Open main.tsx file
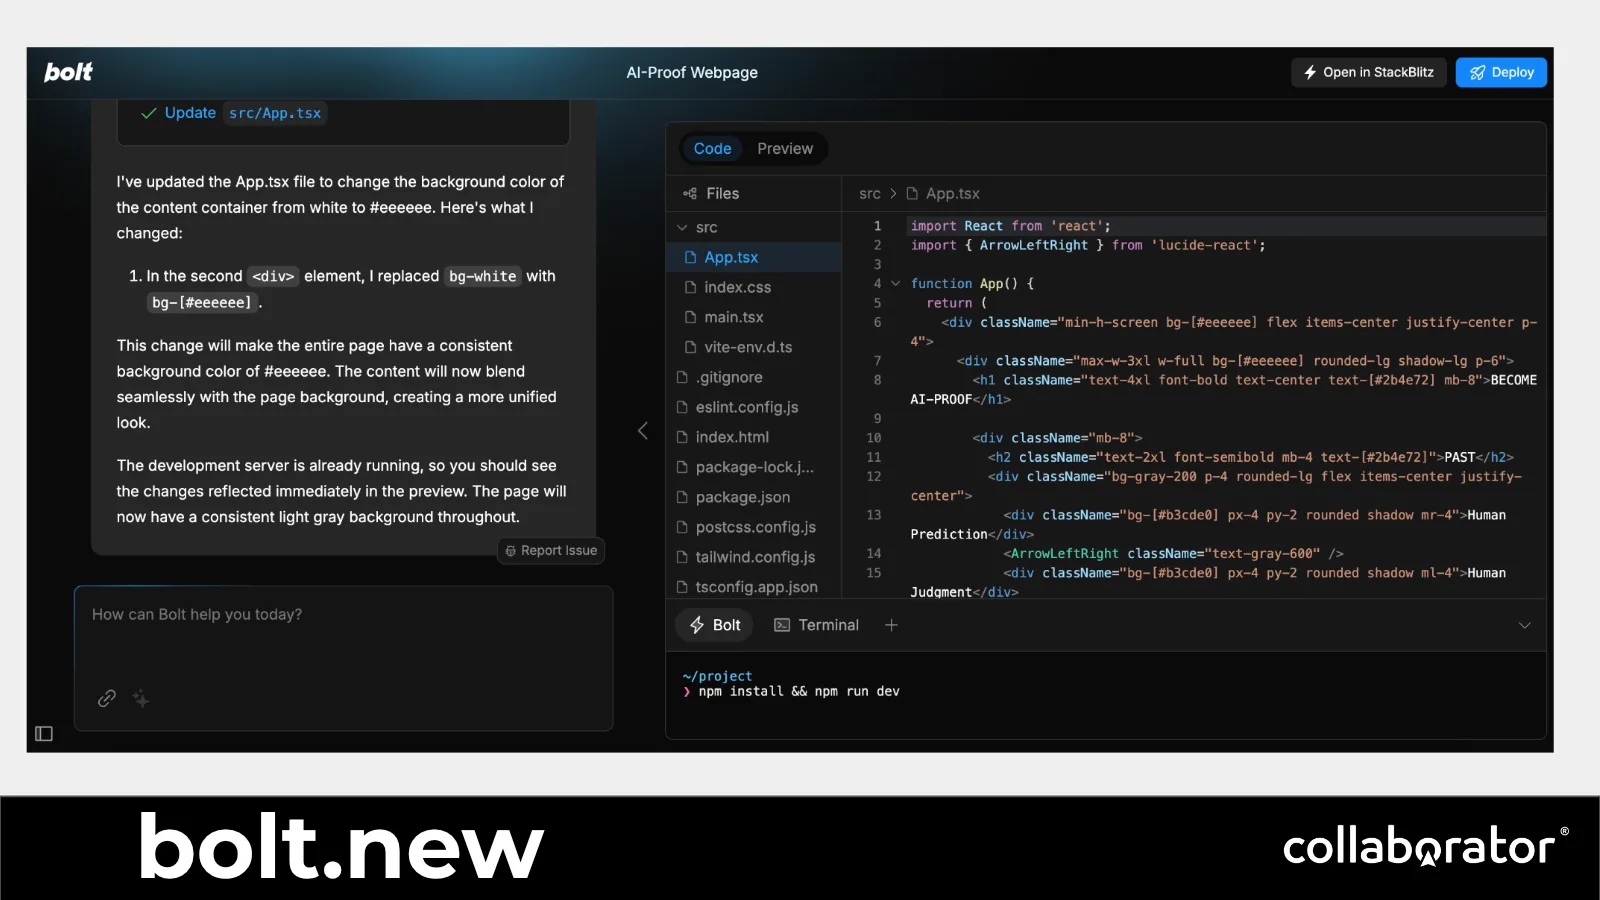Image resolution: width=1600 pixels, height=900 pixels. click(x=754, y=317)
